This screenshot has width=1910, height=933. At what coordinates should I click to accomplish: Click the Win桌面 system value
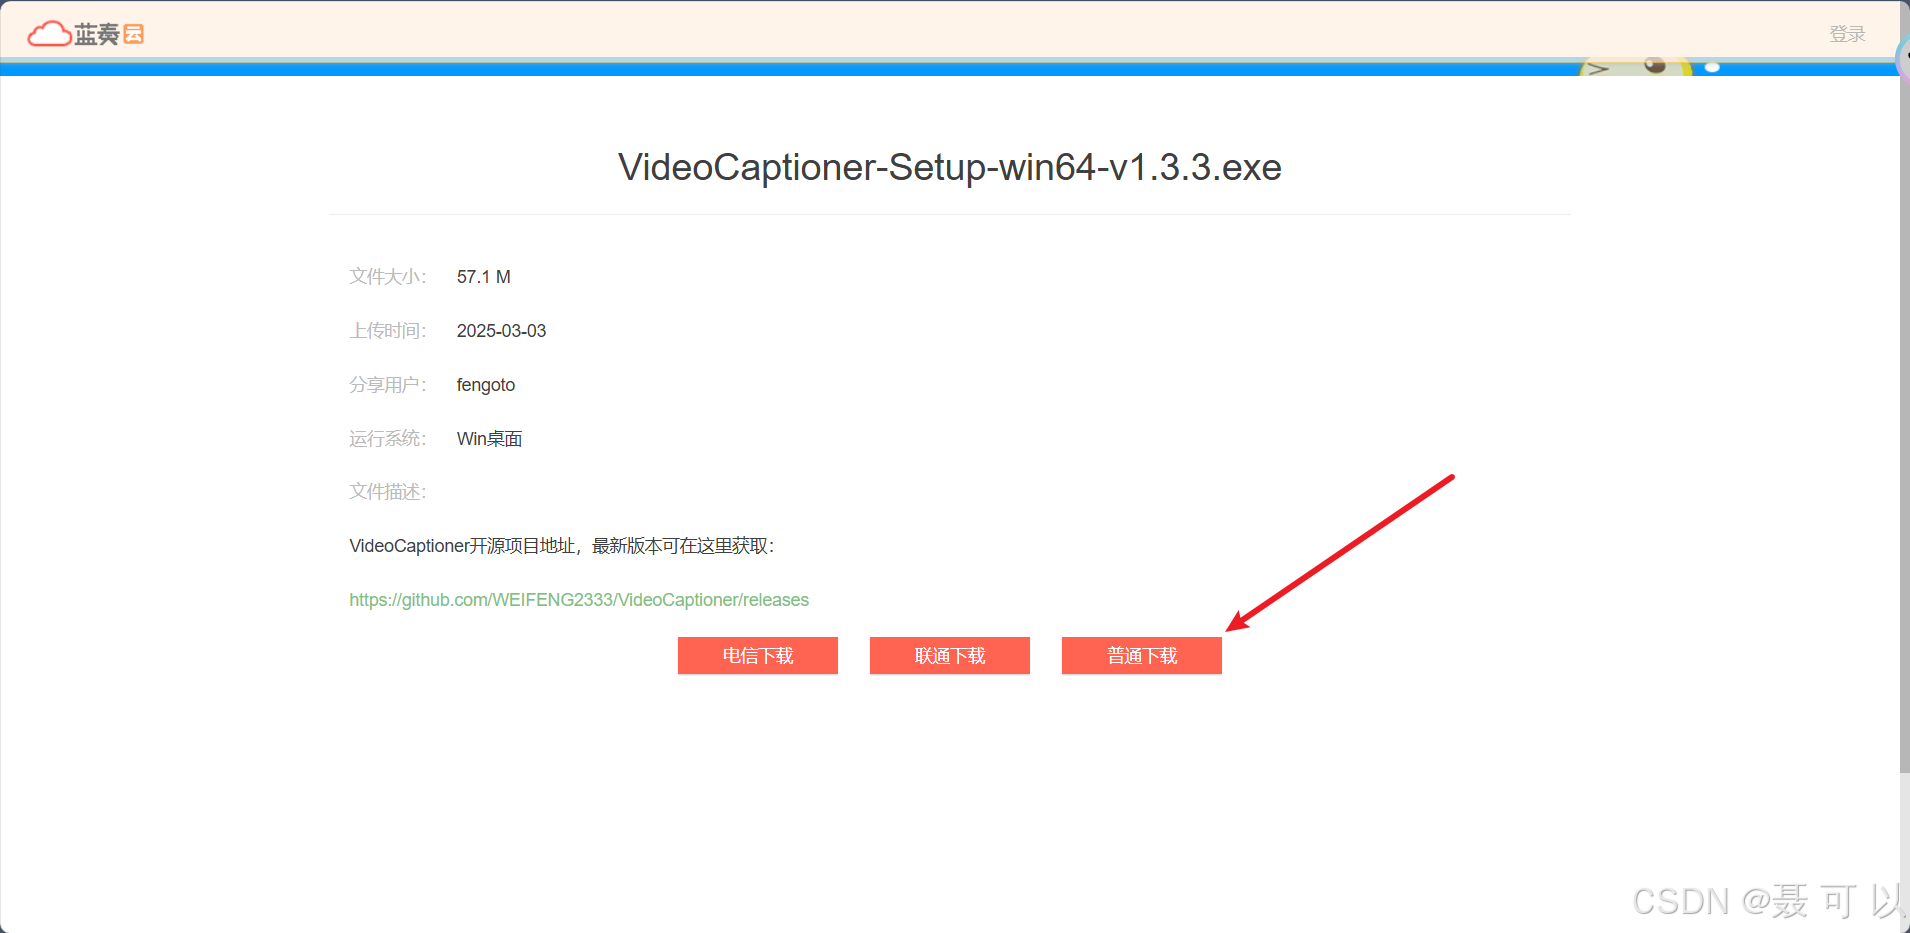(490, 439)
